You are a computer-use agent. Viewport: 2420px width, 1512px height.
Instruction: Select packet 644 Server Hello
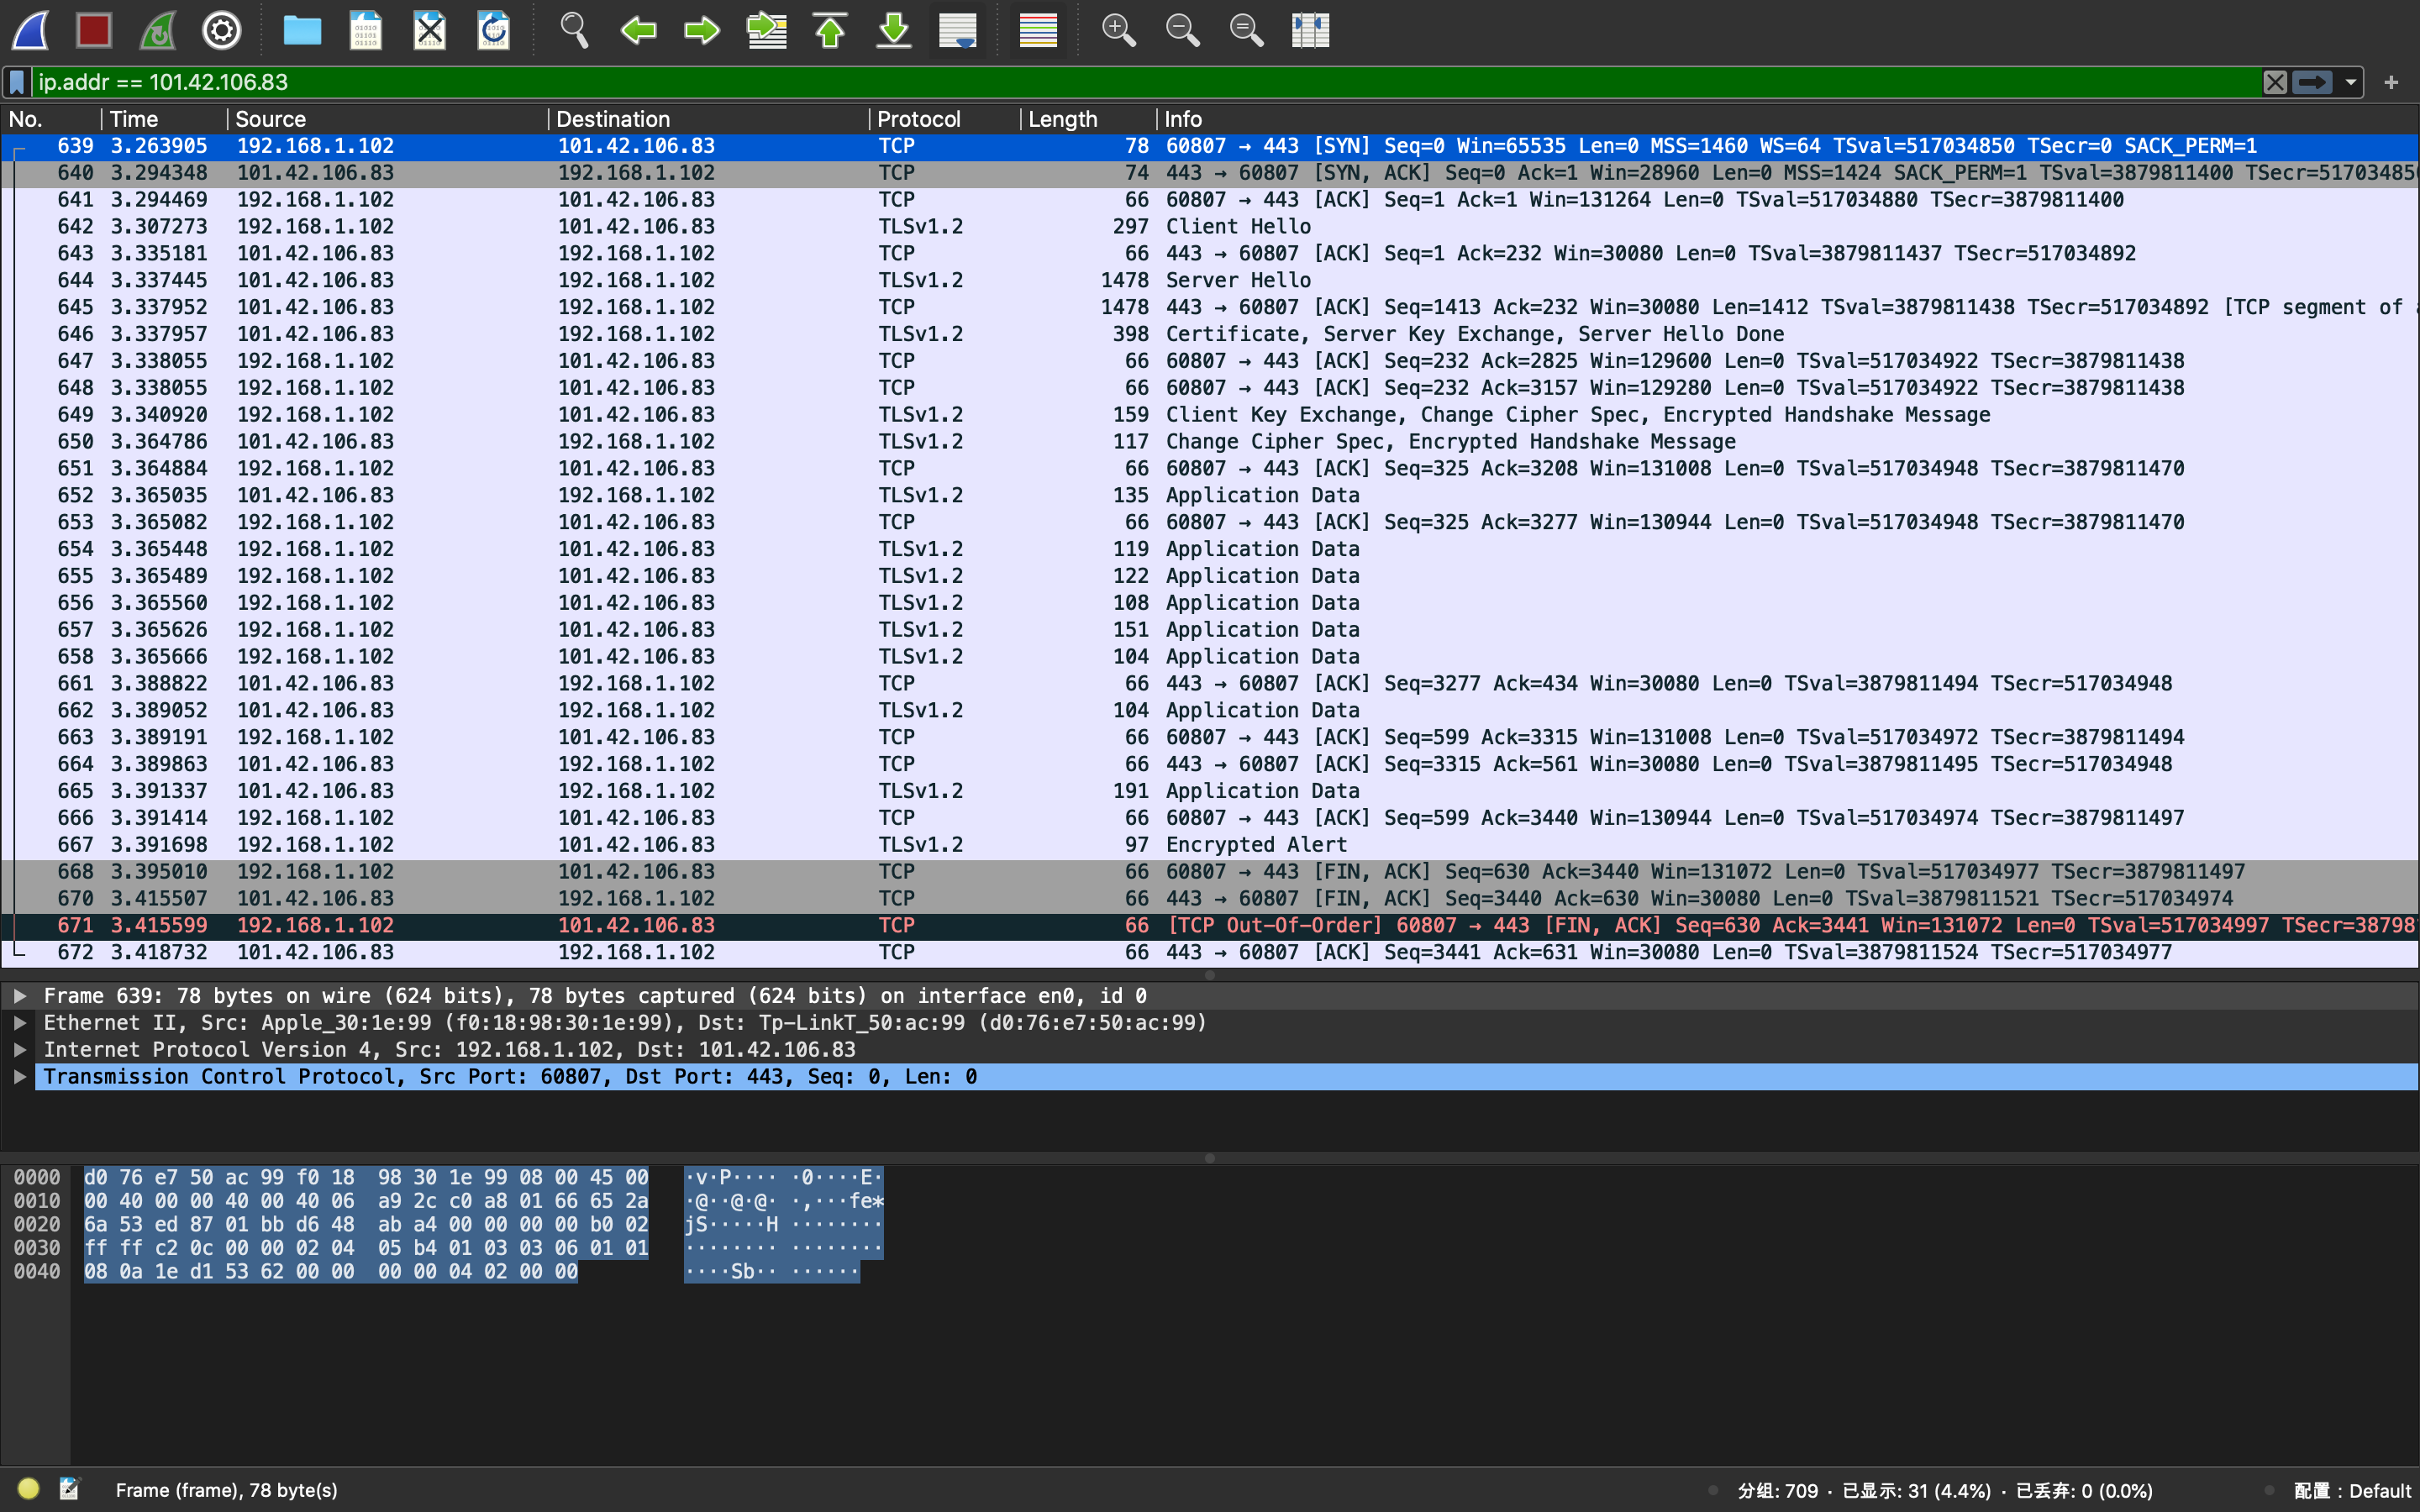coord(1210,281)
